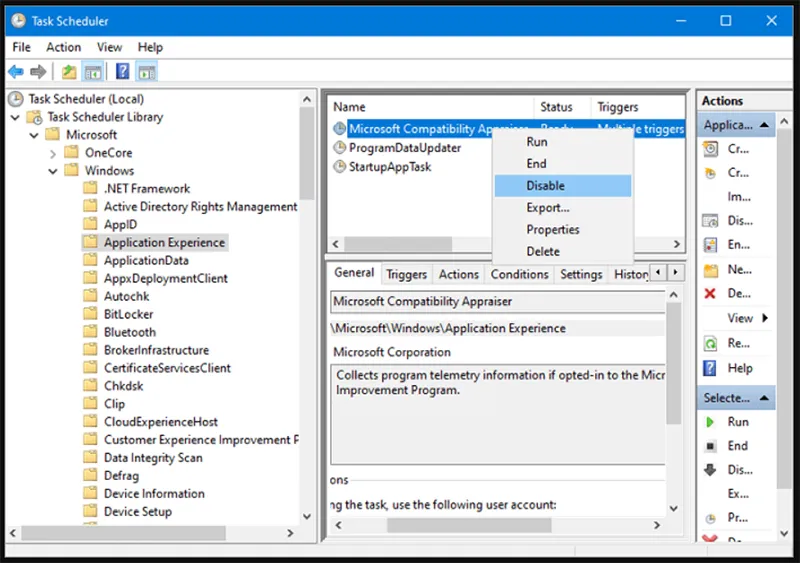Toggle the Show/Hide Console Tree icon
The height and width of the screenshot is (563, 800).
tap(93, 71)
